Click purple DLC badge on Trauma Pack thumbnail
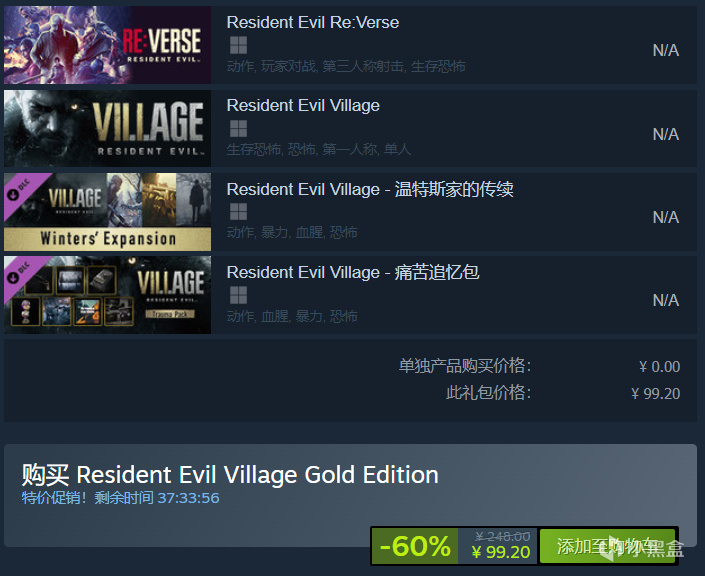 pos(21,274)
